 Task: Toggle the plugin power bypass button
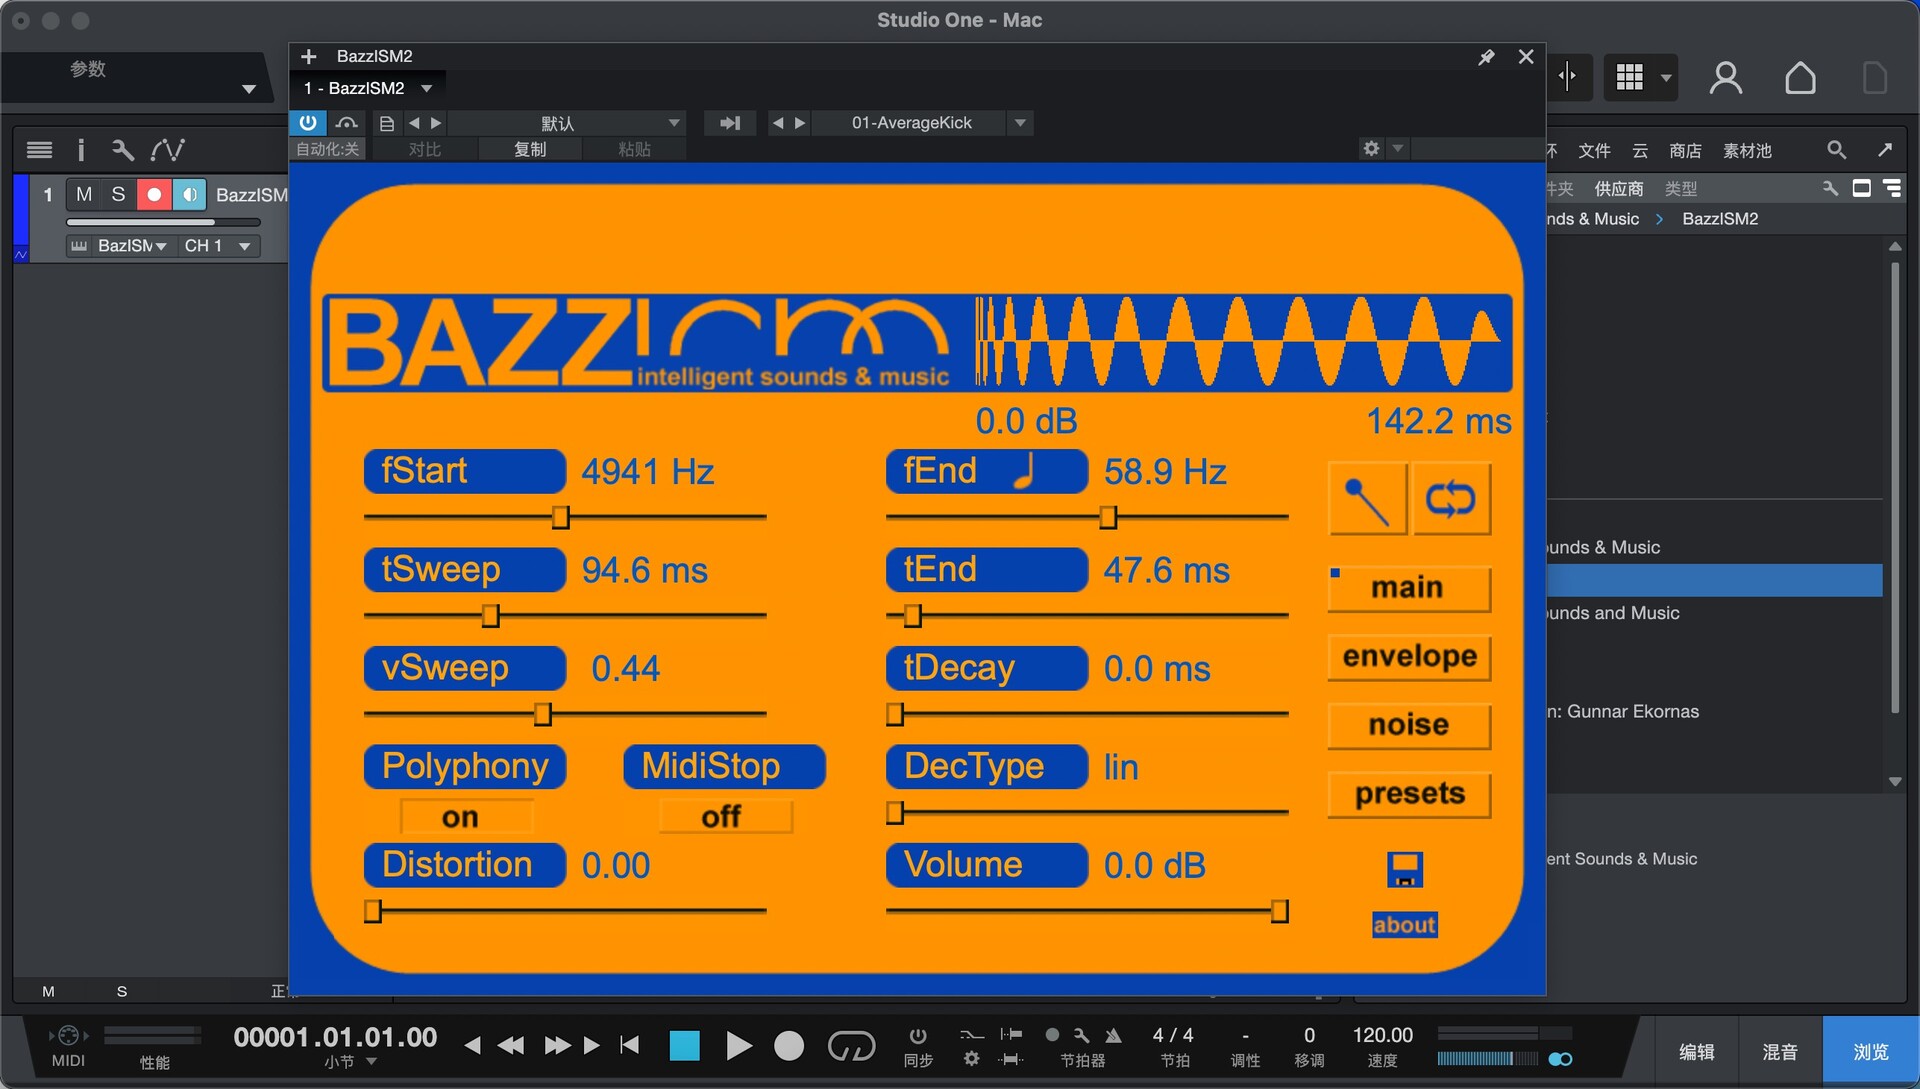click(x=308, y=122)
